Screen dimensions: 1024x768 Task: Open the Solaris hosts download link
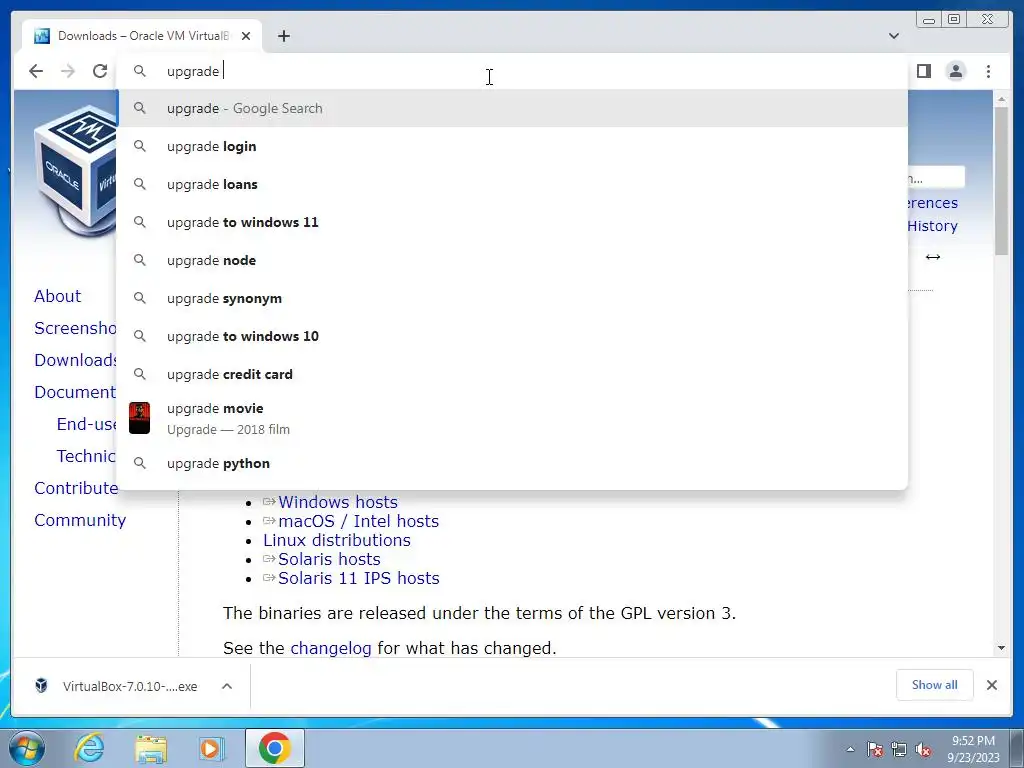pos(329,559)
